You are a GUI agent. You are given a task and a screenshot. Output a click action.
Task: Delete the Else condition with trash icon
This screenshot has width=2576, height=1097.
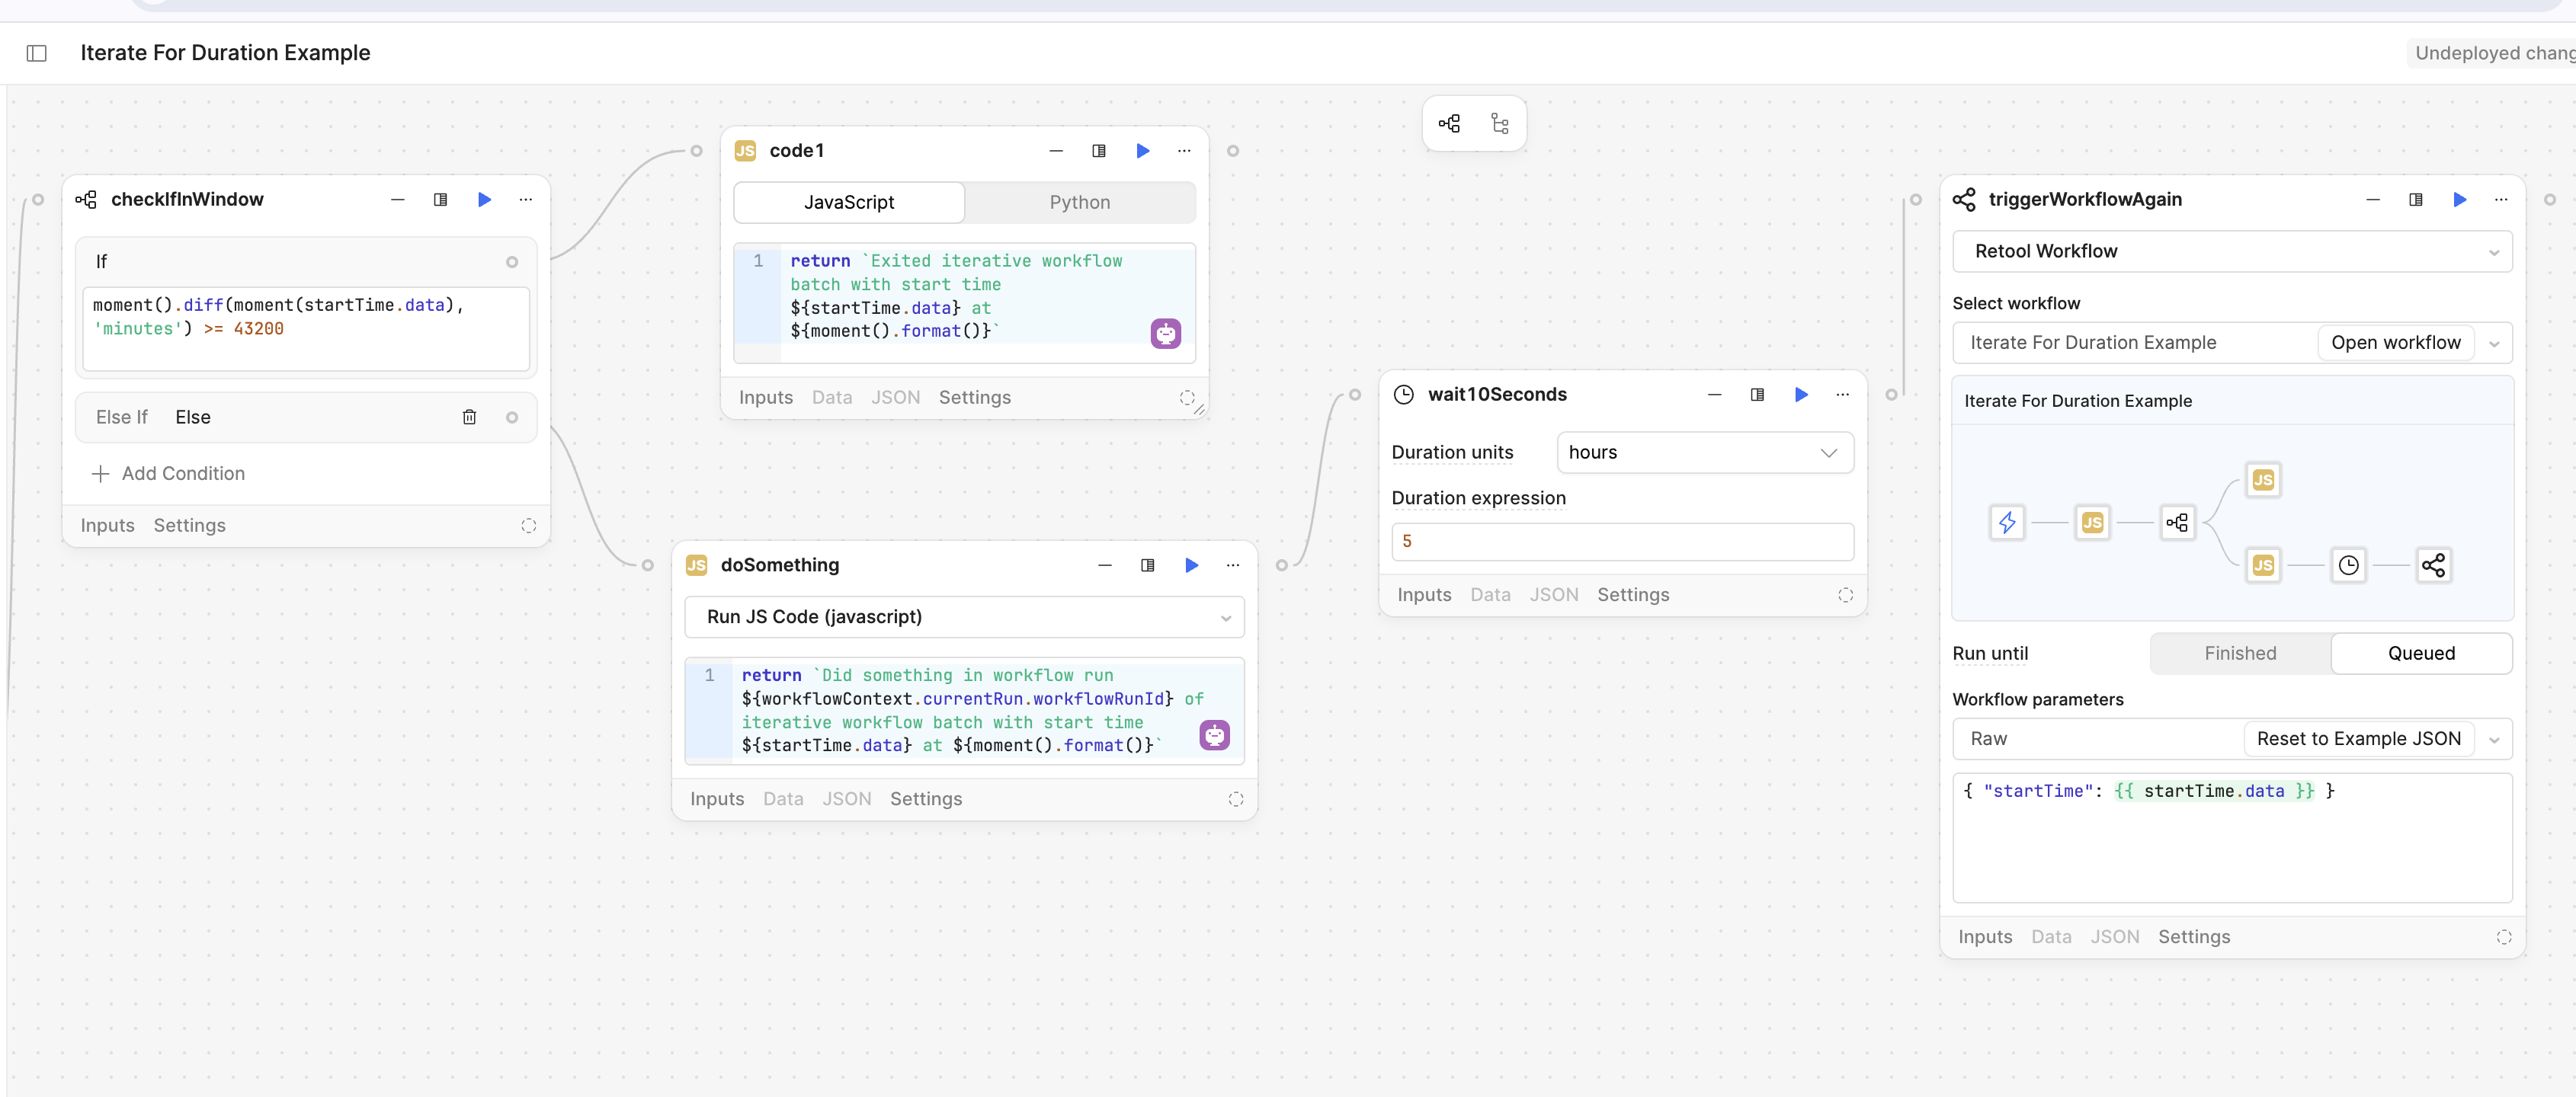(x=469, y=417)
